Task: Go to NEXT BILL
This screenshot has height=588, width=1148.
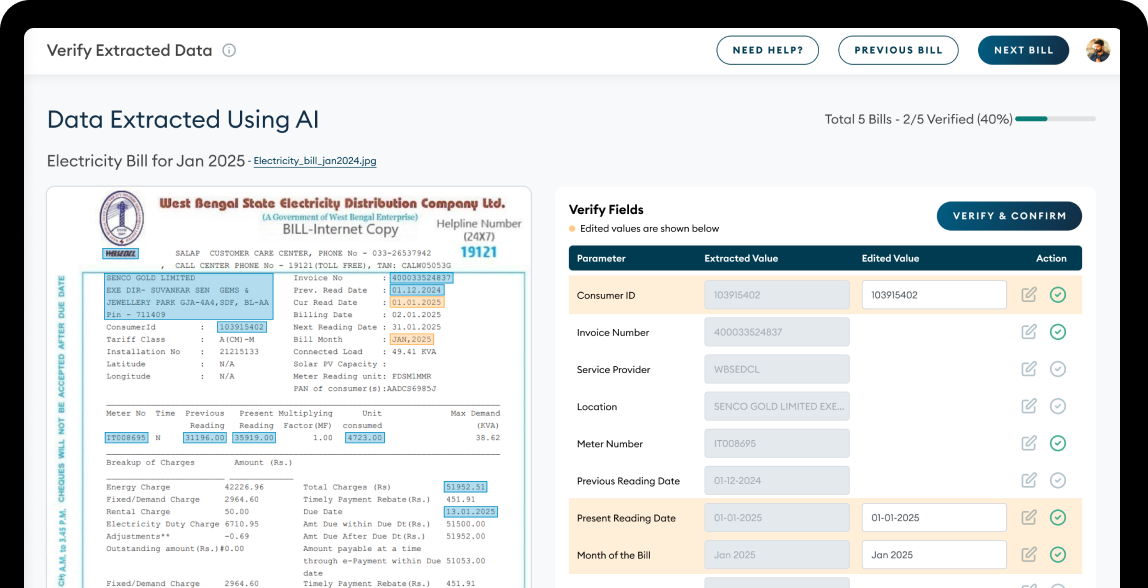Action: (x=1023, y=49)
